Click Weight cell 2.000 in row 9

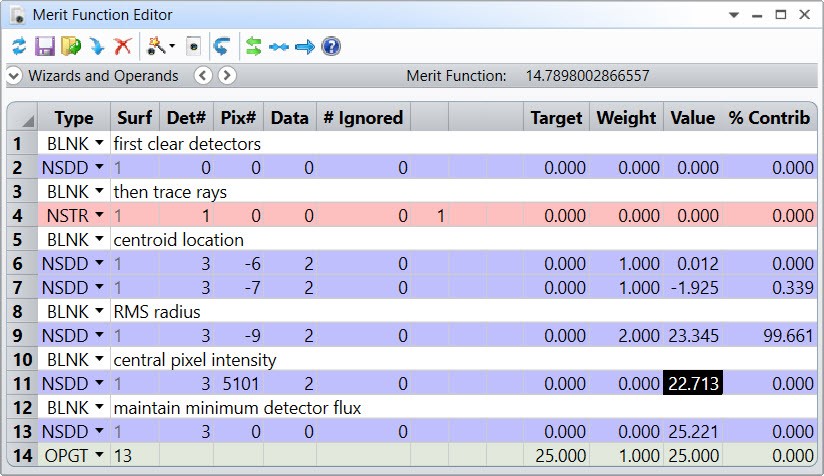pos(626,335)
